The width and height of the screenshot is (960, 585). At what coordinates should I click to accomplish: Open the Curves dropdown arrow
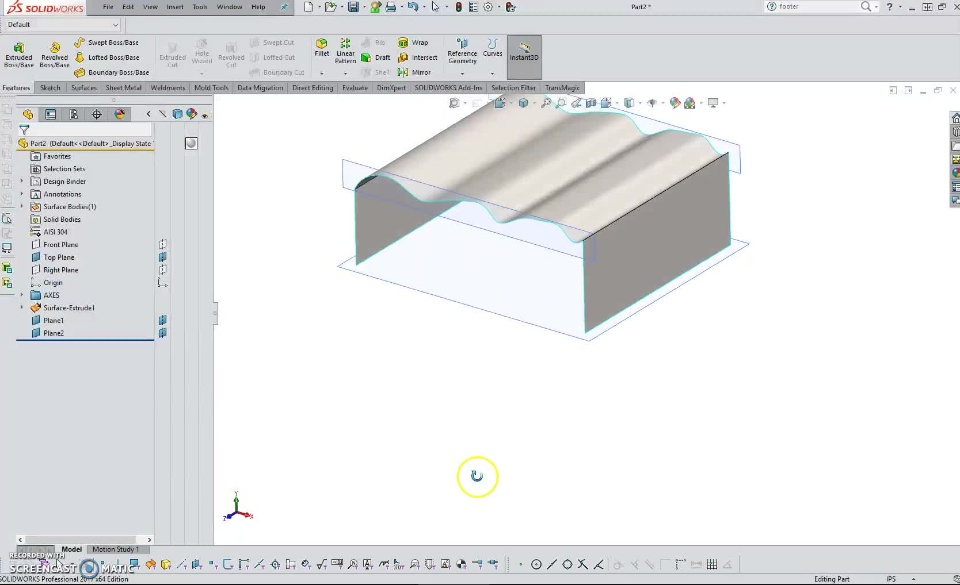(x=492, y=73)
